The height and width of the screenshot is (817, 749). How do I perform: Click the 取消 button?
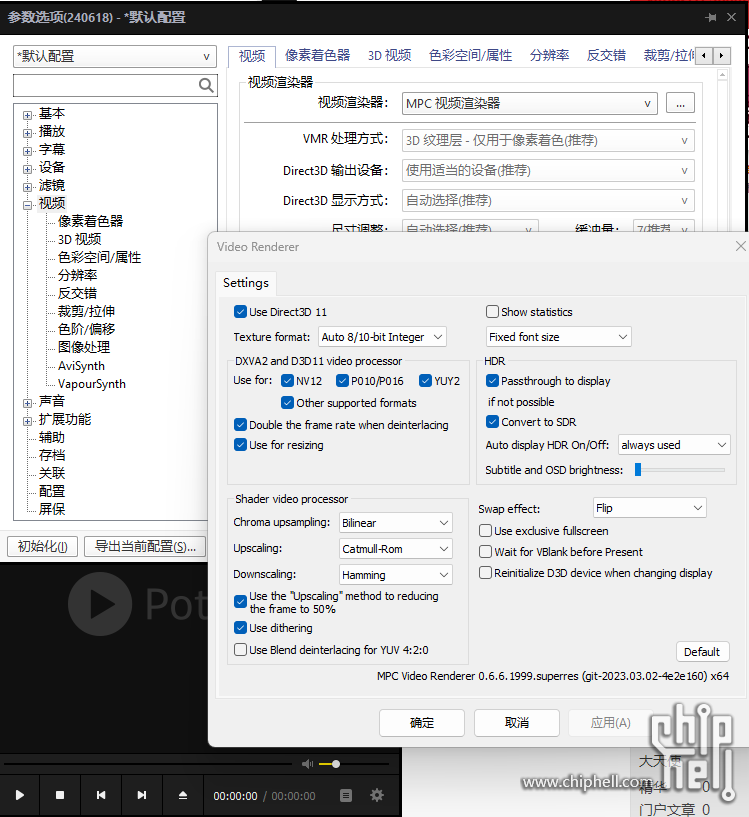(x=517, y=723)
